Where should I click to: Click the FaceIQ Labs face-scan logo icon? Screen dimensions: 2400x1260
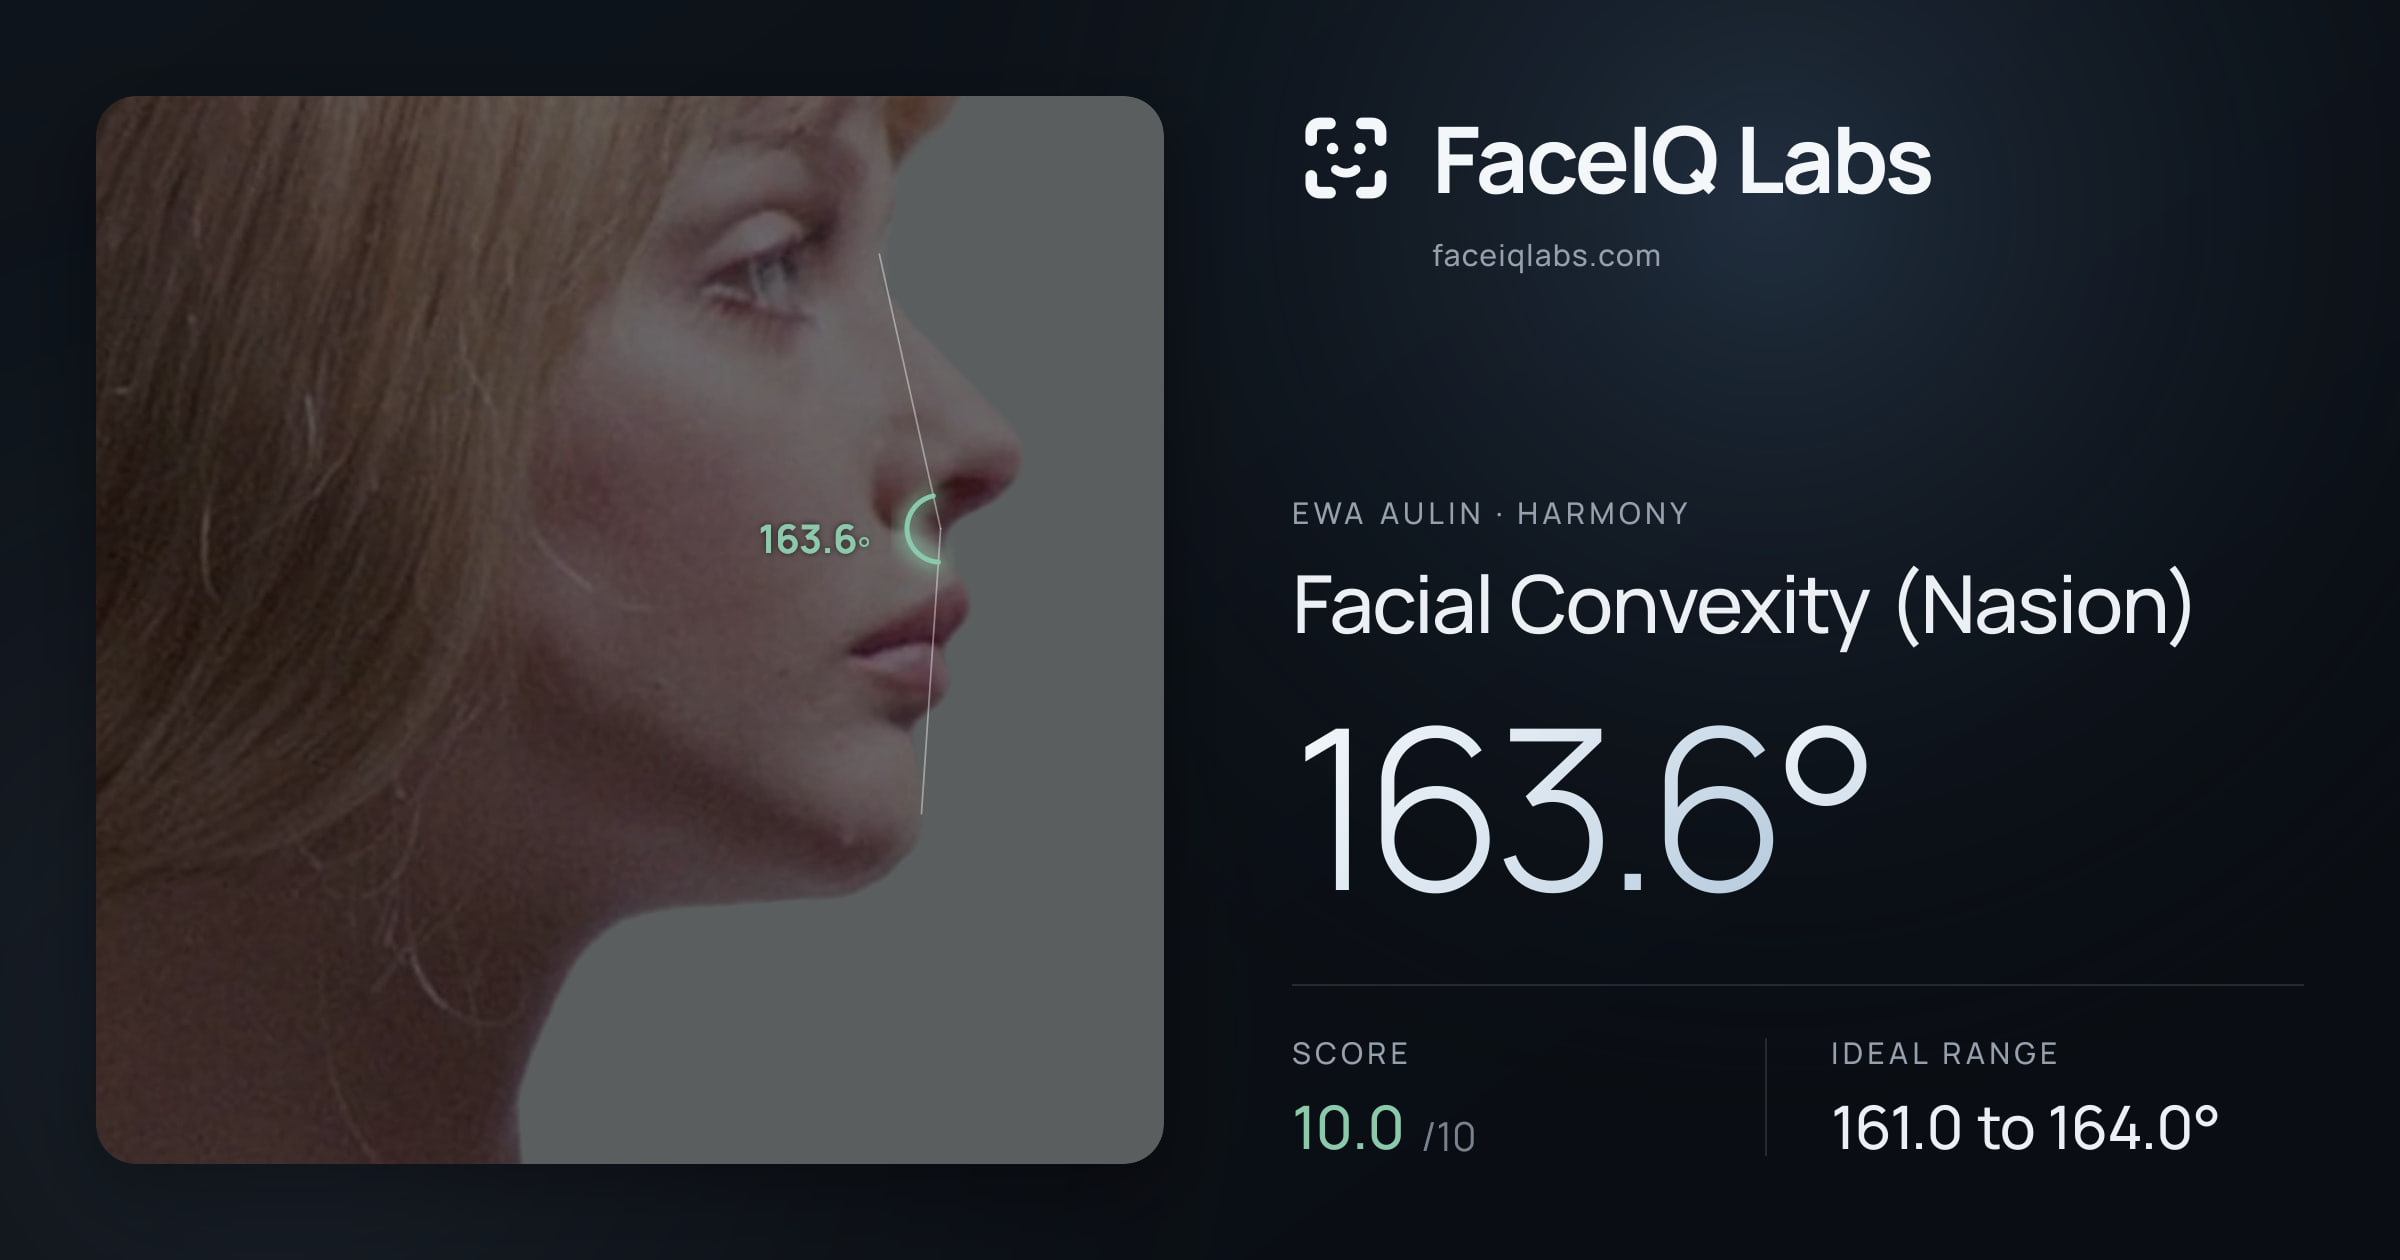(x=1345, y=158)
